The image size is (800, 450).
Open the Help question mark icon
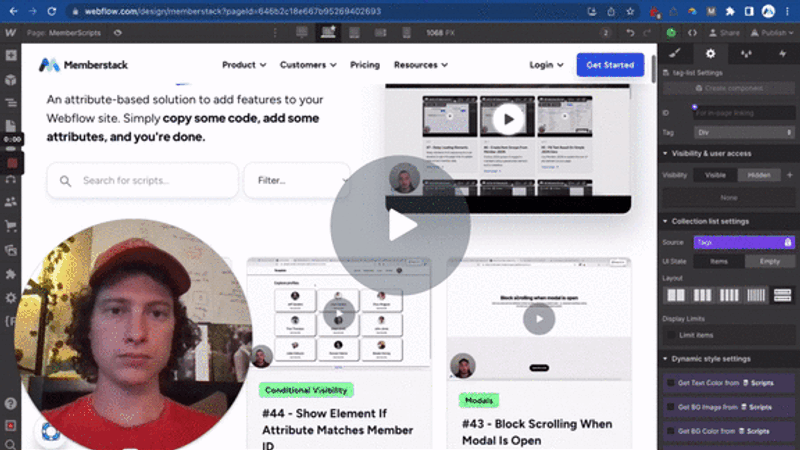pos(11,404)
